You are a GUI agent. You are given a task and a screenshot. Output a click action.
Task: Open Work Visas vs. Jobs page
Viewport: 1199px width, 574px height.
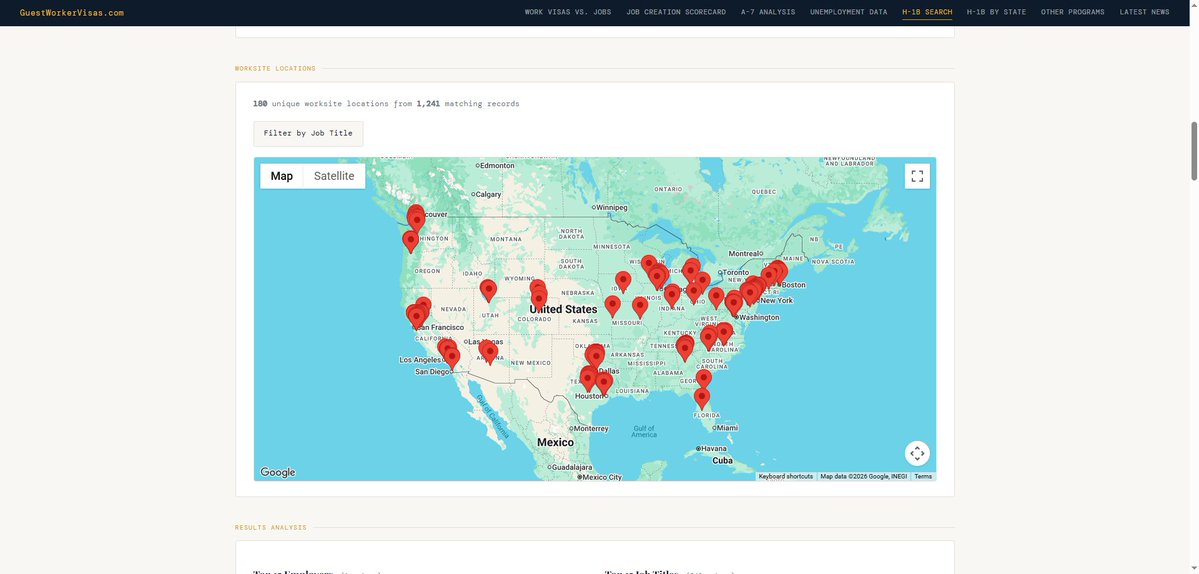567,12
